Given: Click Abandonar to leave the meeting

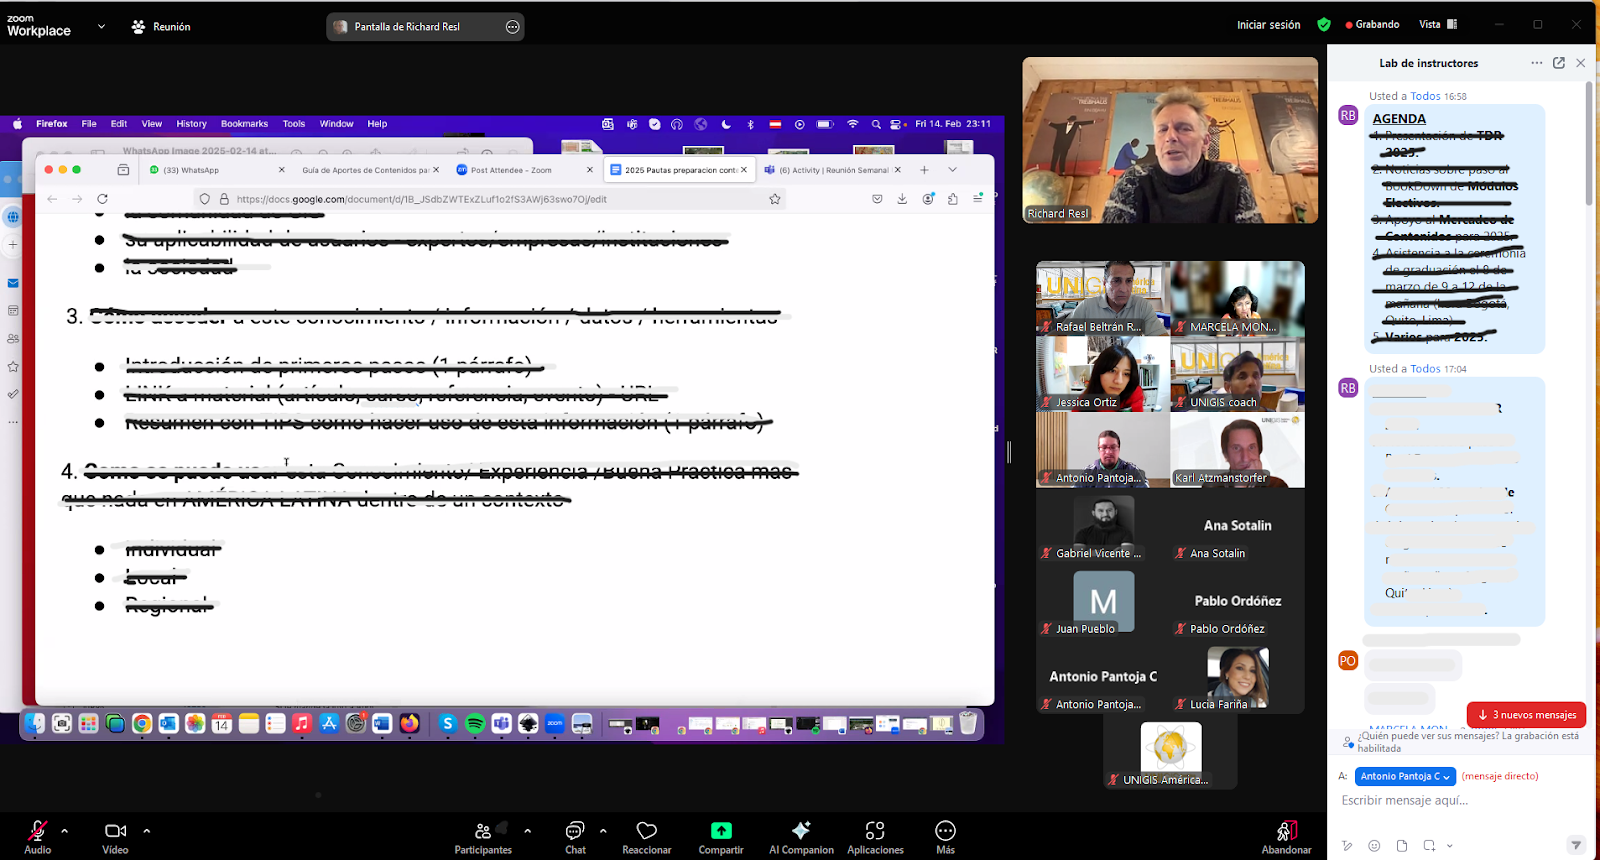Looking at the screenshot, I should tap(1286, 837).
